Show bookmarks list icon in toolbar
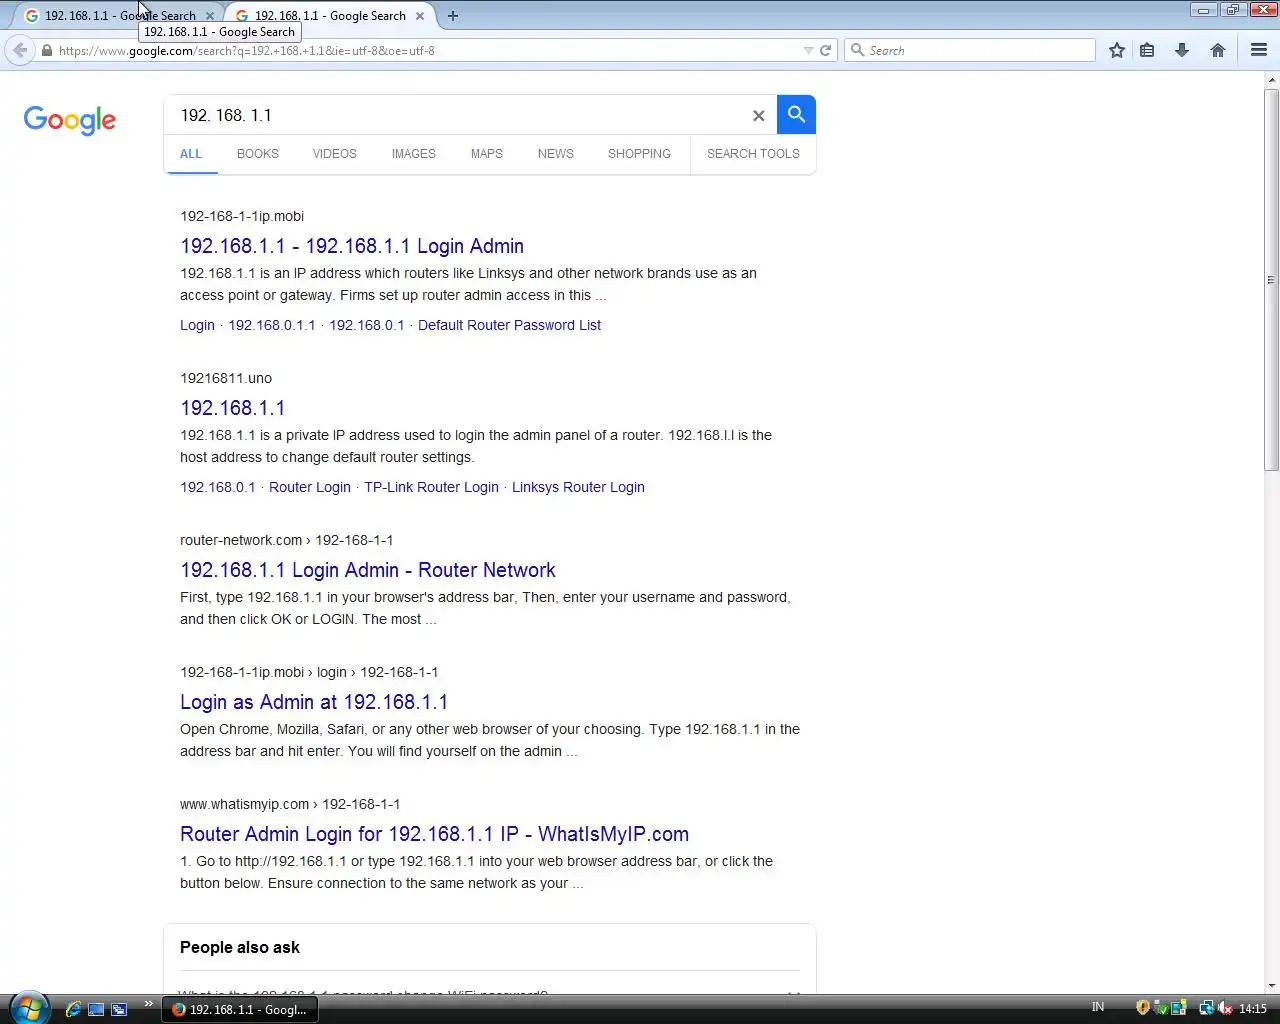 [1148, 50]
